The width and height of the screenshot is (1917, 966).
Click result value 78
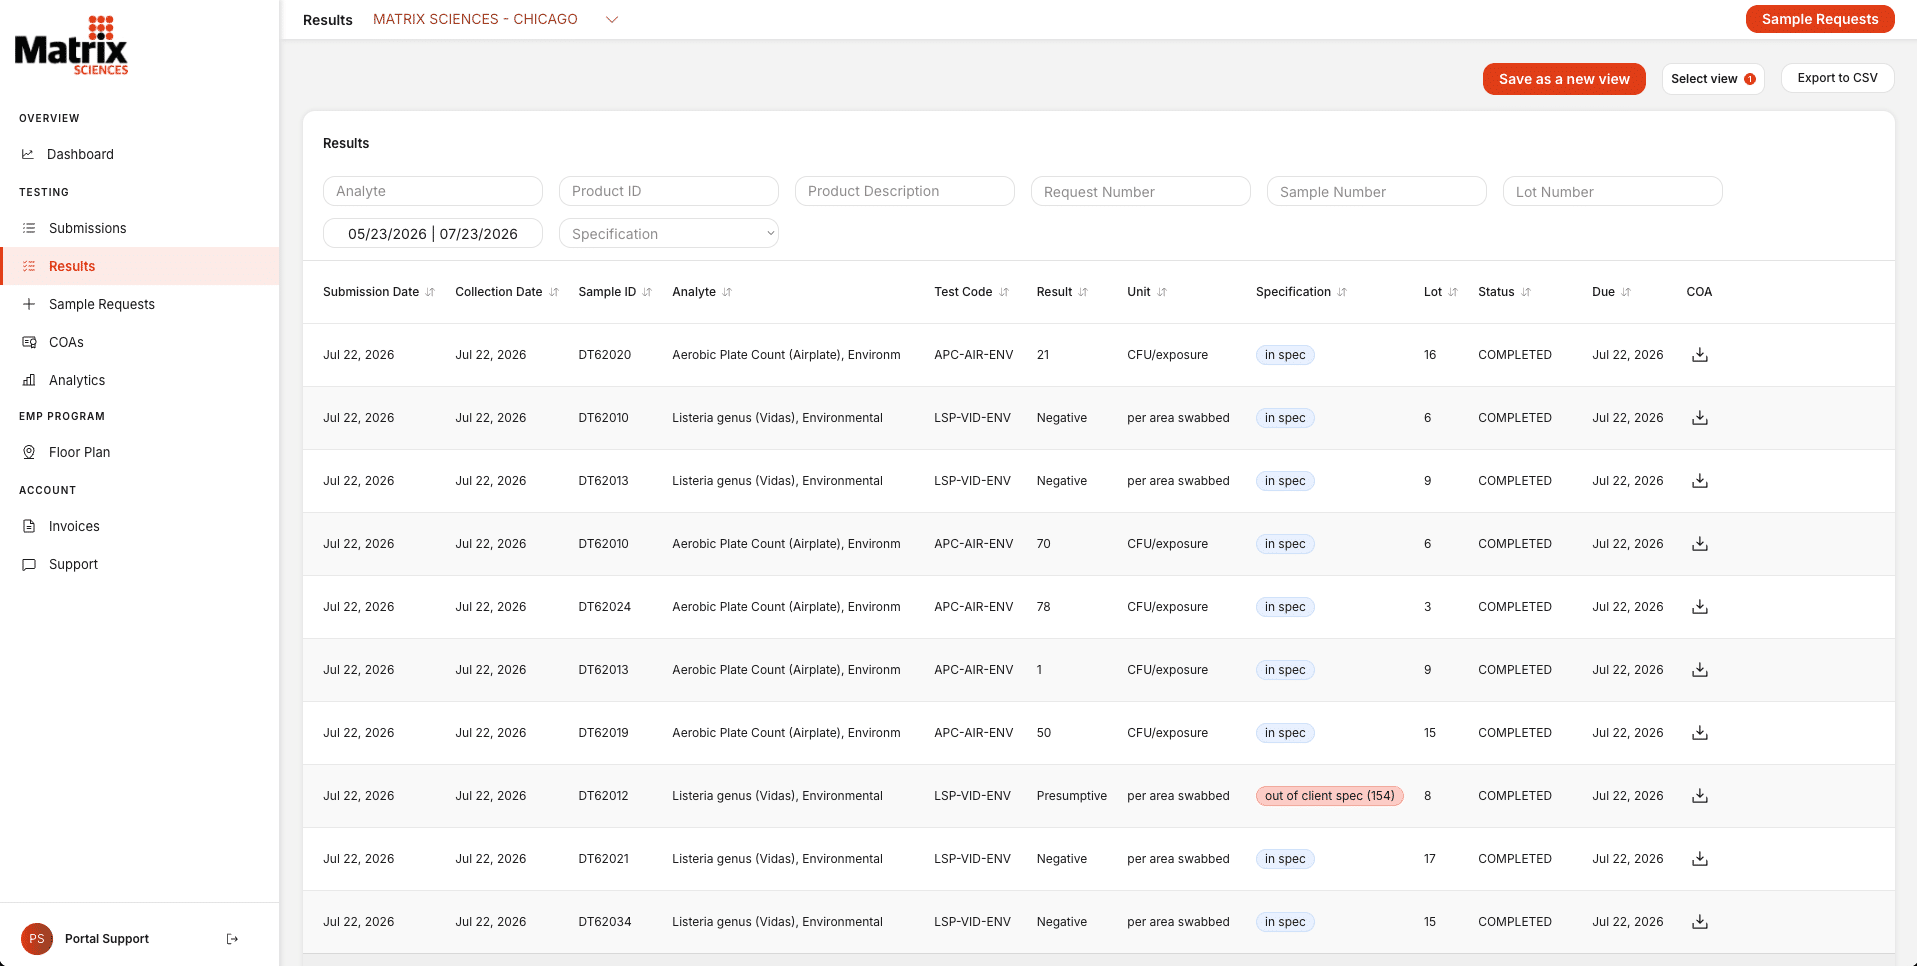(1043, 607)
